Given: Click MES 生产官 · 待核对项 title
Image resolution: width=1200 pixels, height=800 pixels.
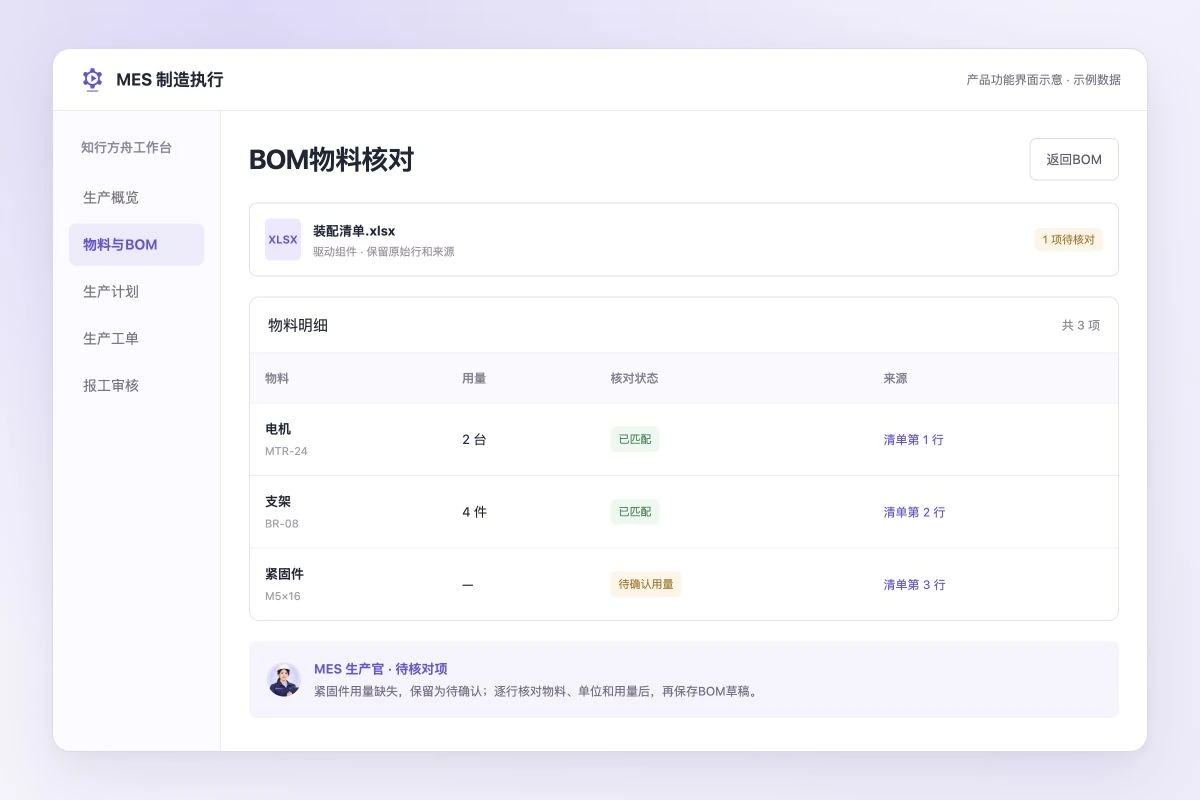Looking at the screenshot, I should point(381,669).
